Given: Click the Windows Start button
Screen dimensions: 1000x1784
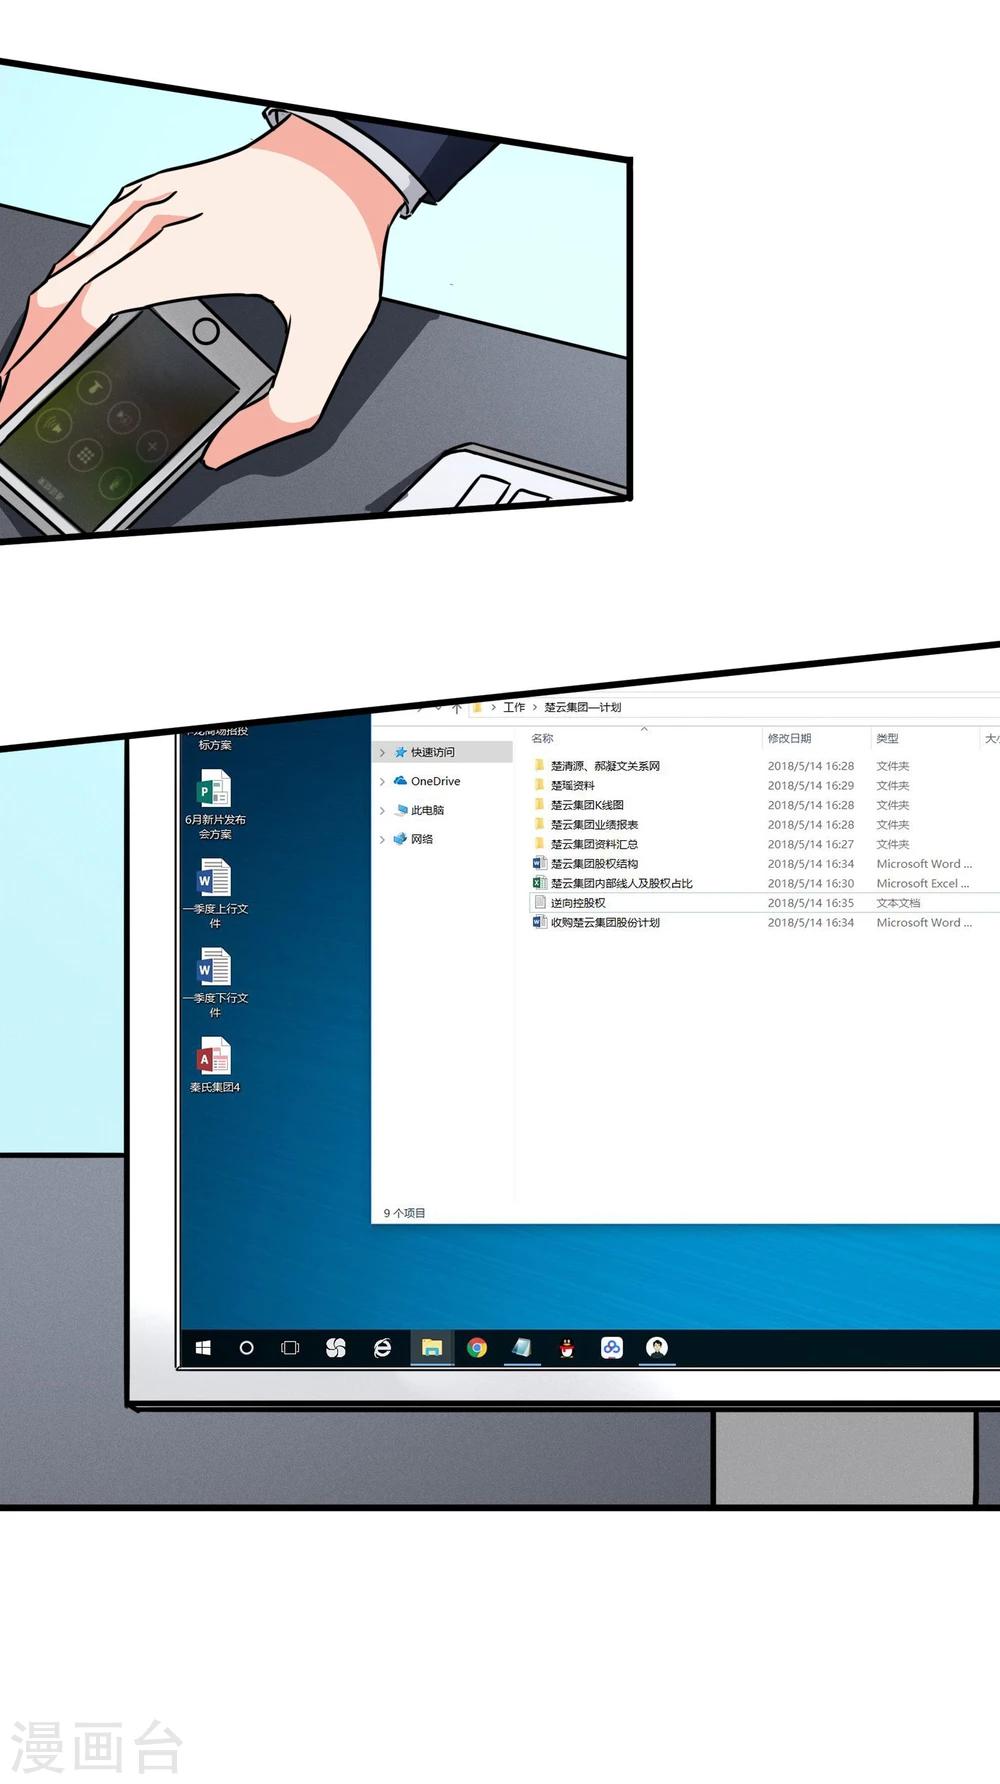Looking at the screenshot, I should 203,1348.
